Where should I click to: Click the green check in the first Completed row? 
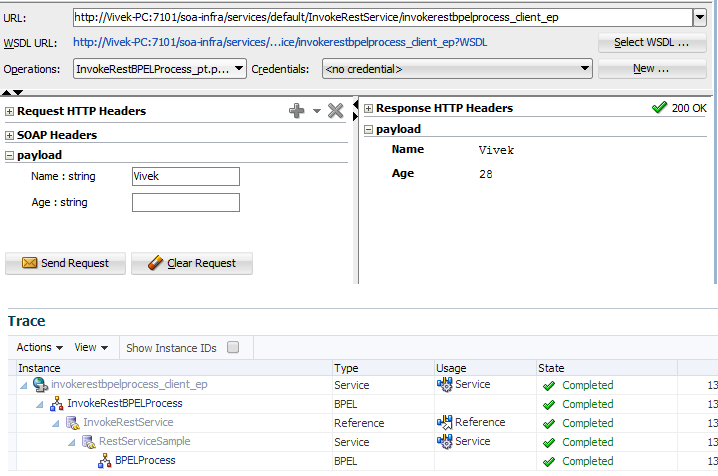549,386
